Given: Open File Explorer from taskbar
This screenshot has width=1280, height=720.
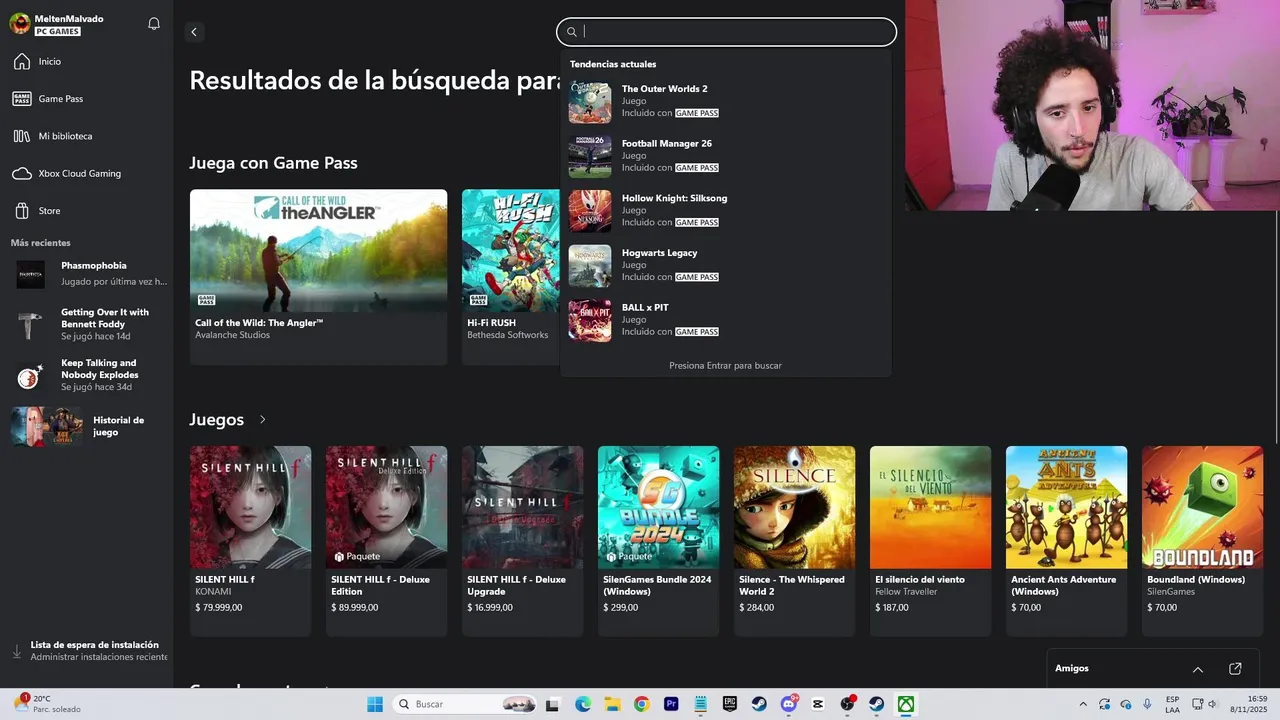Looking at the screenshot, I should point(612,704).
